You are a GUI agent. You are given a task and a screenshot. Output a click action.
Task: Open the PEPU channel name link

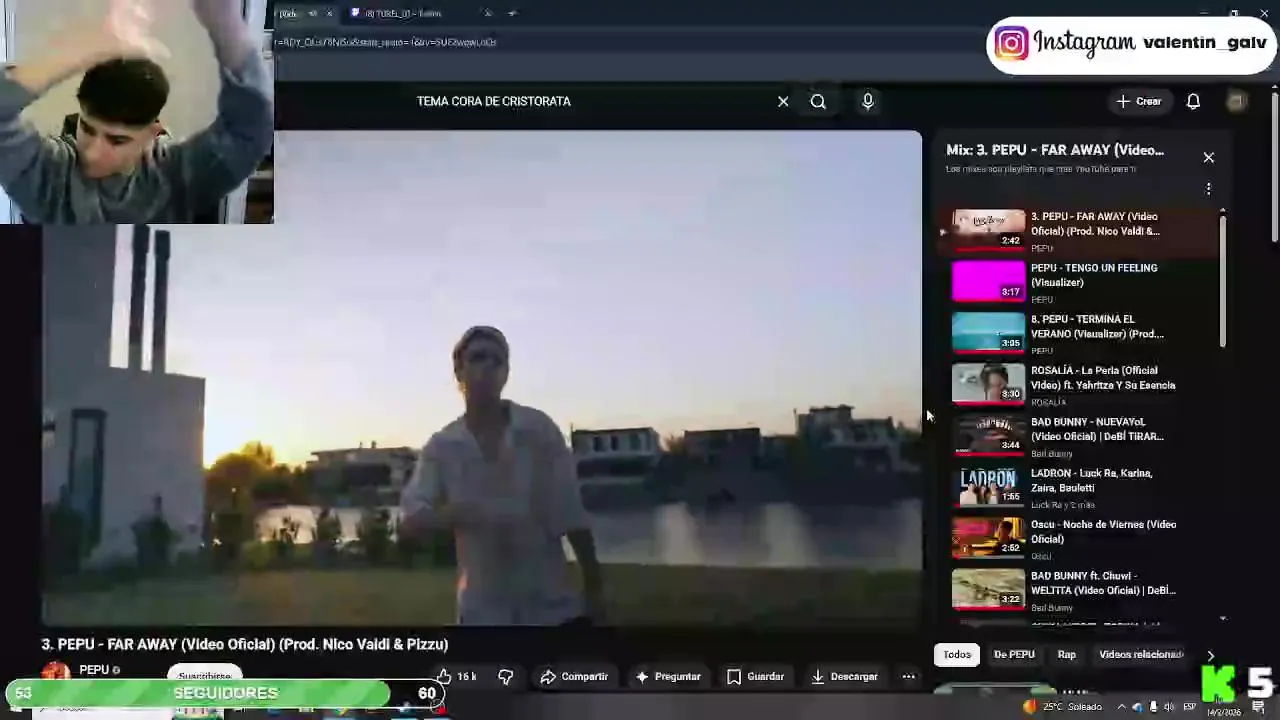pyautogui.click(x=94, y=670)
